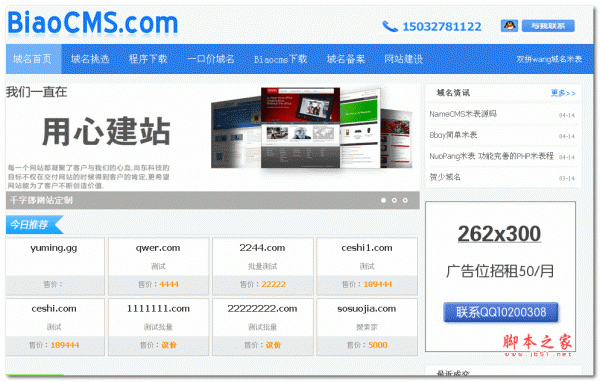Select the second carousel slide dot
This screenshot has width=600, height=382.
click(394, 200)
